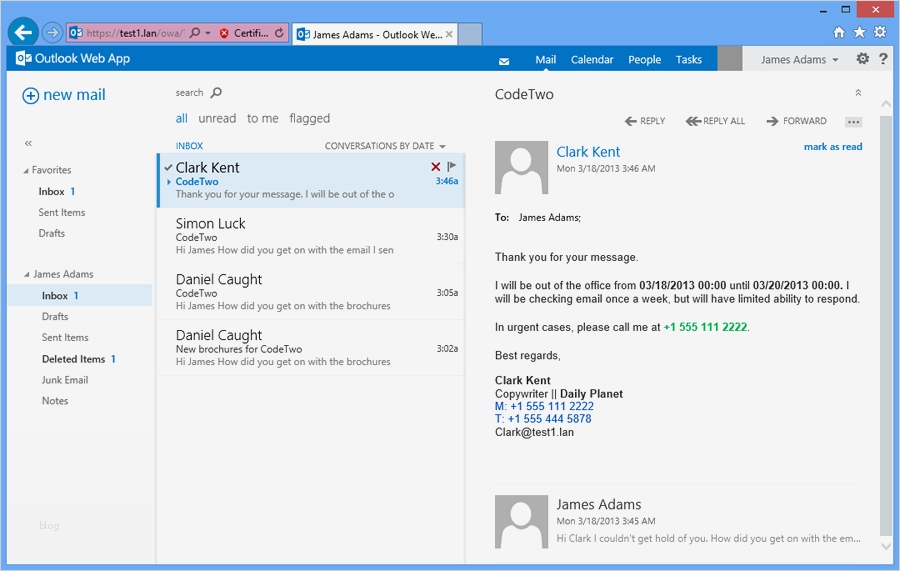Open Sent Items under Favorites
The height and width of the screenshot is (571, 900).
(x=61, y=212)
